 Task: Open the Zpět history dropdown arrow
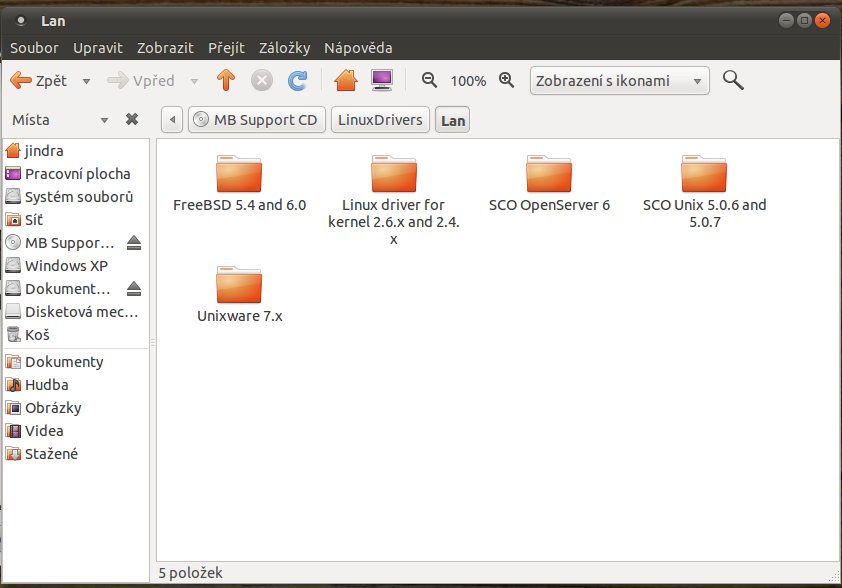tap(86, 81)
